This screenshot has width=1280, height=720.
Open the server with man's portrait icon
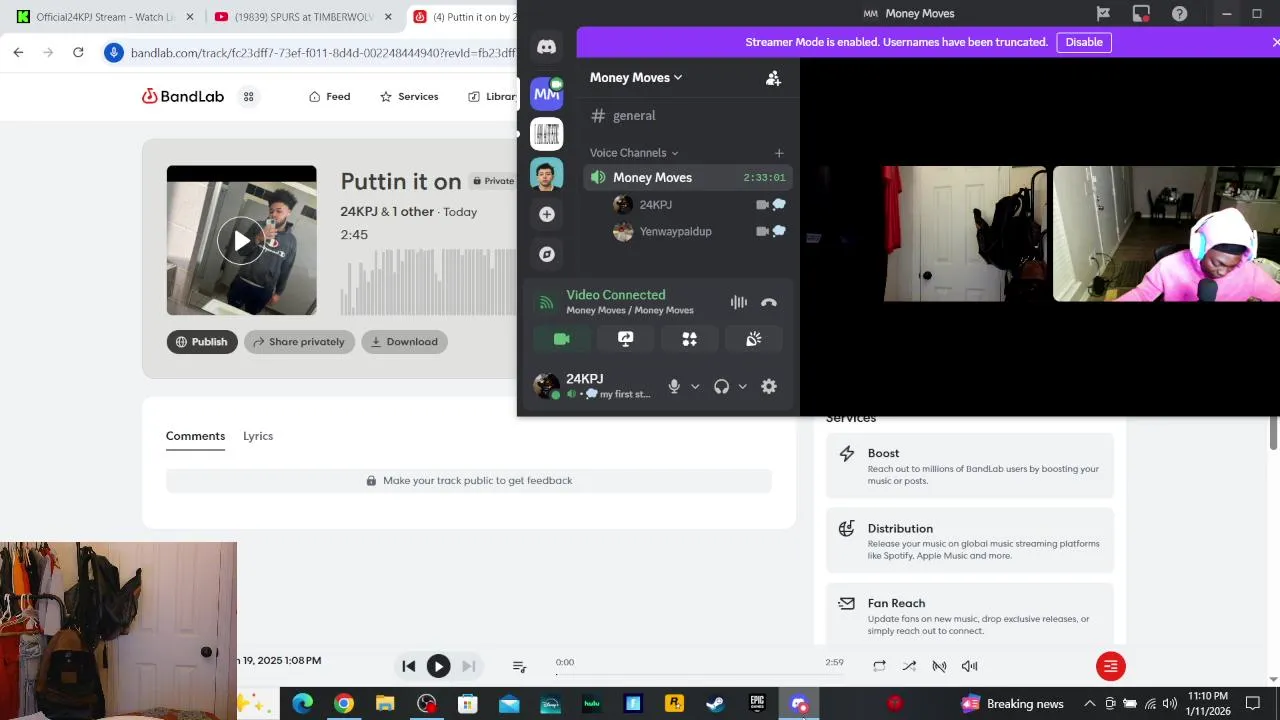(546, 174)
